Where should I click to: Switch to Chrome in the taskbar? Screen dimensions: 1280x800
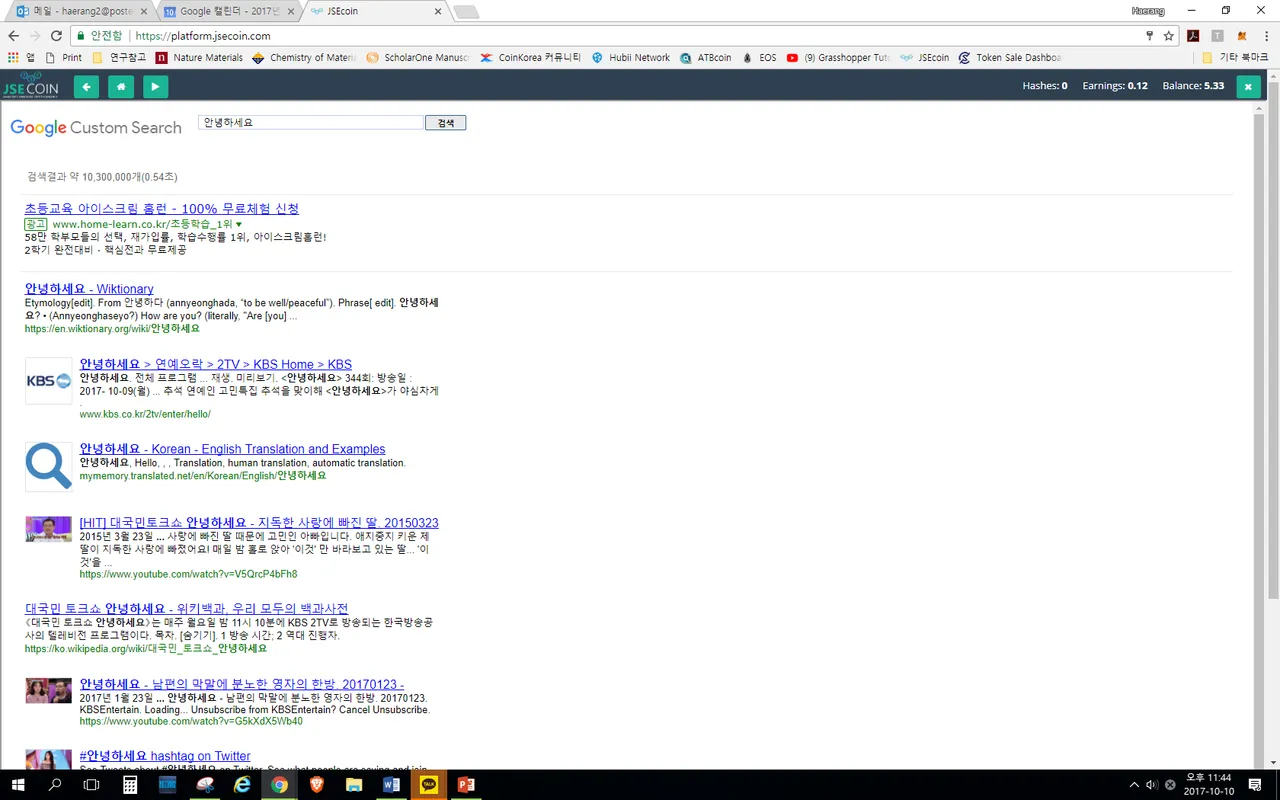(279, 785)
